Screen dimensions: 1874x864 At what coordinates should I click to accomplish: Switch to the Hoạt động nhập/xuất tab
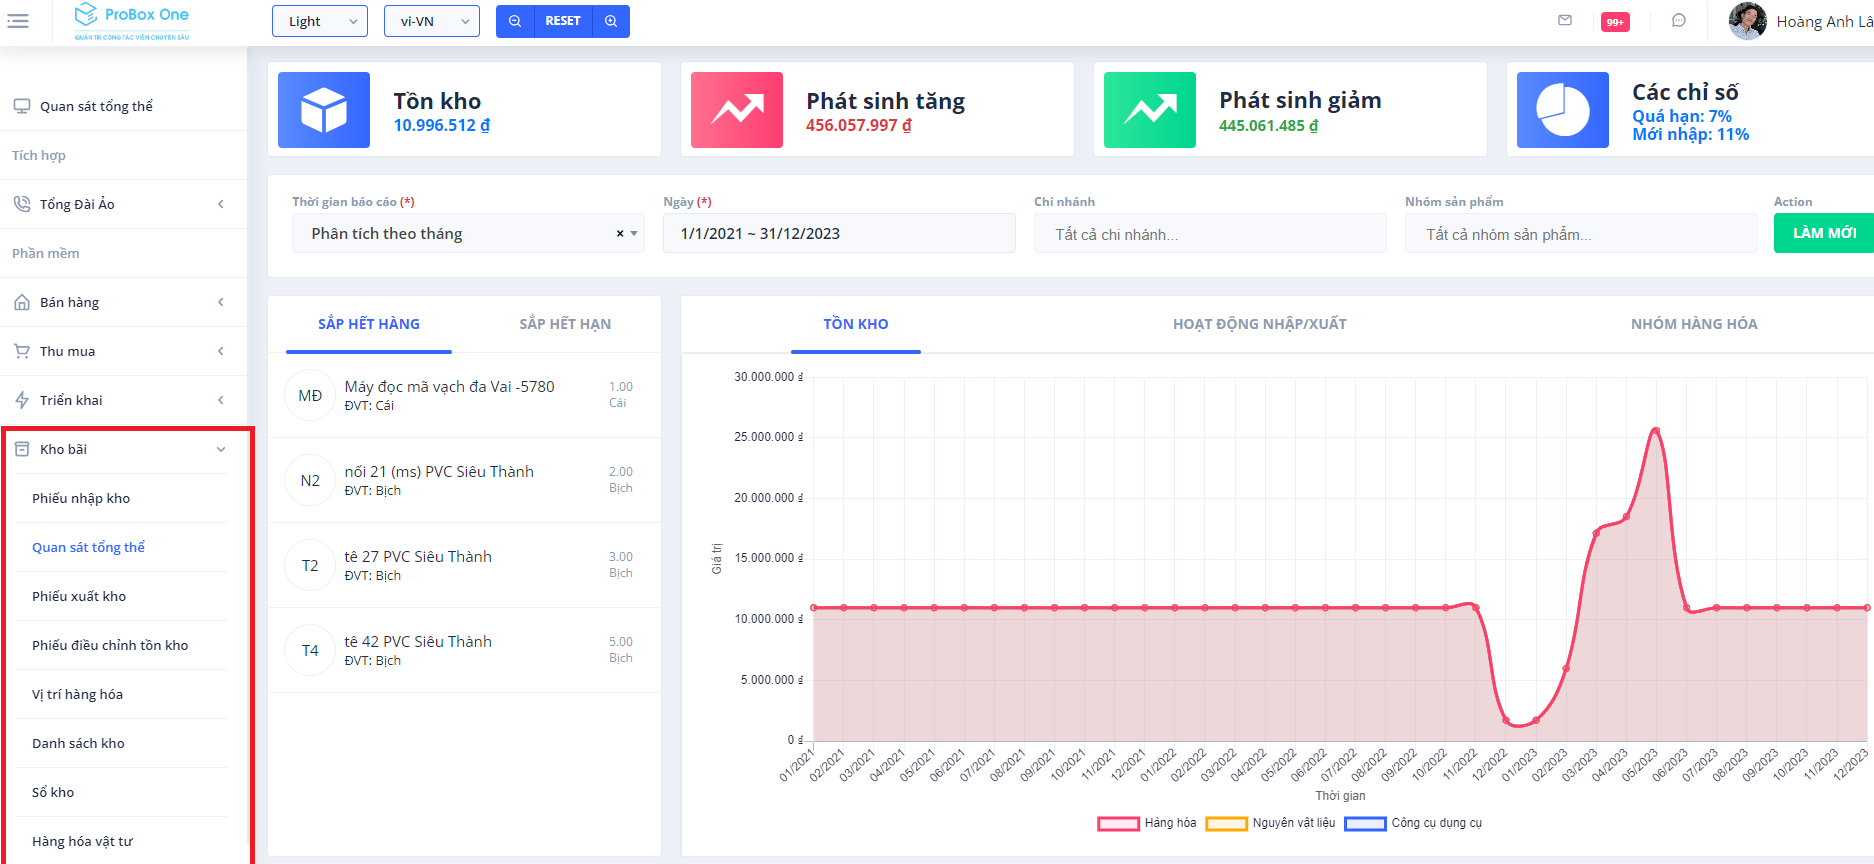1260,324
